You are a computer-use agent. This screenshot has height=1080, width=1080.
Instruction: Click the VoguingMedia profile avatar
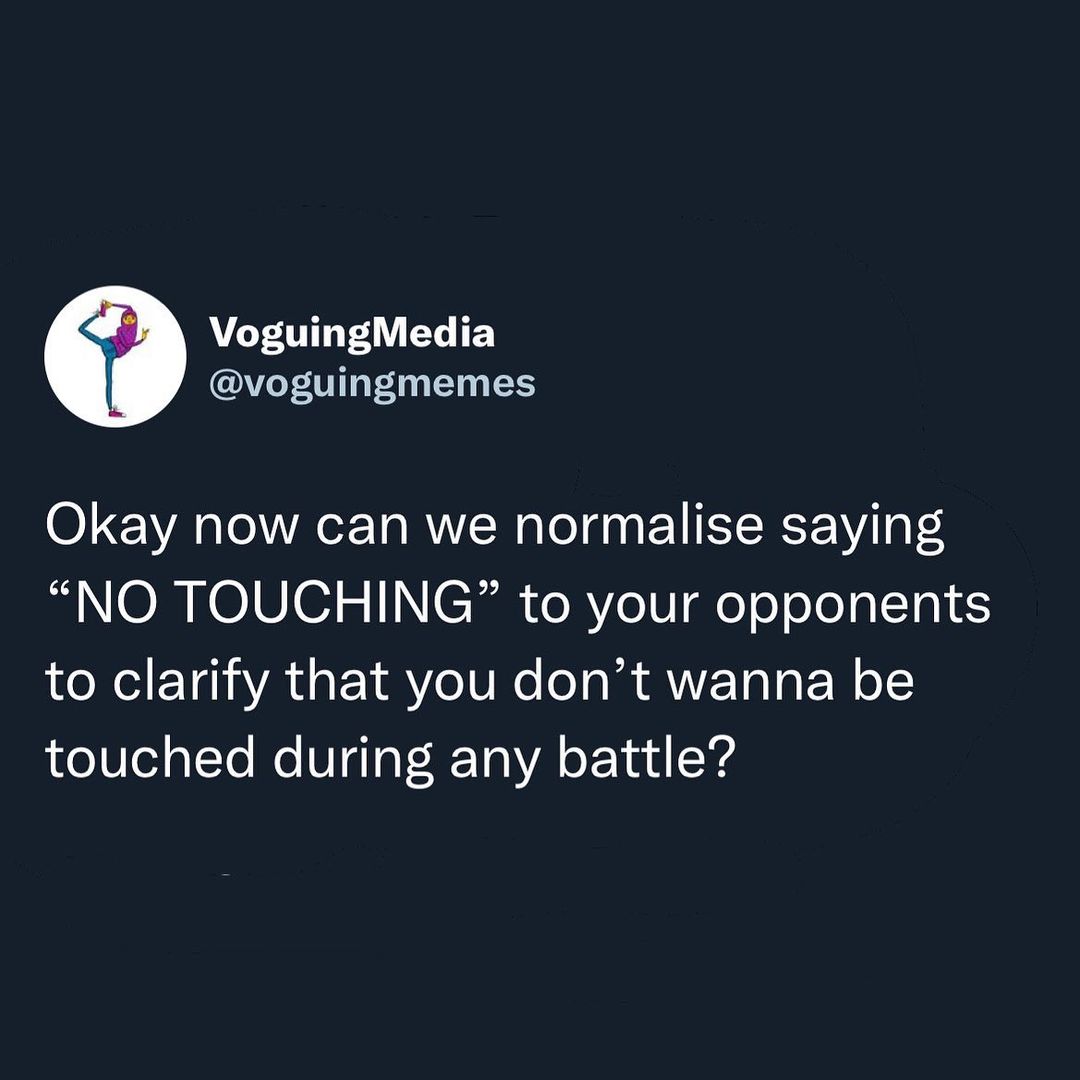[115, 357]
